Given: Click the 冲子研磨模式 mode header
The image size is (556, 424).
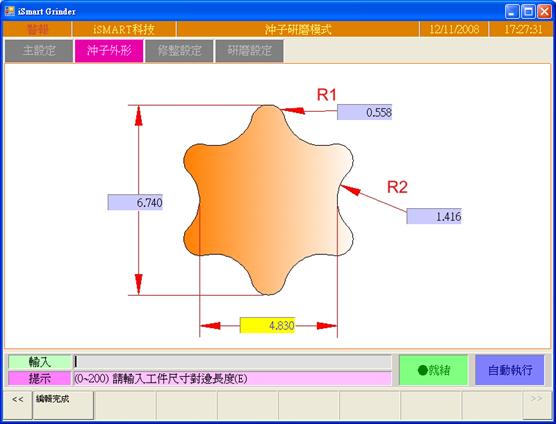Looking at the screenshot, I should [298, 29].
